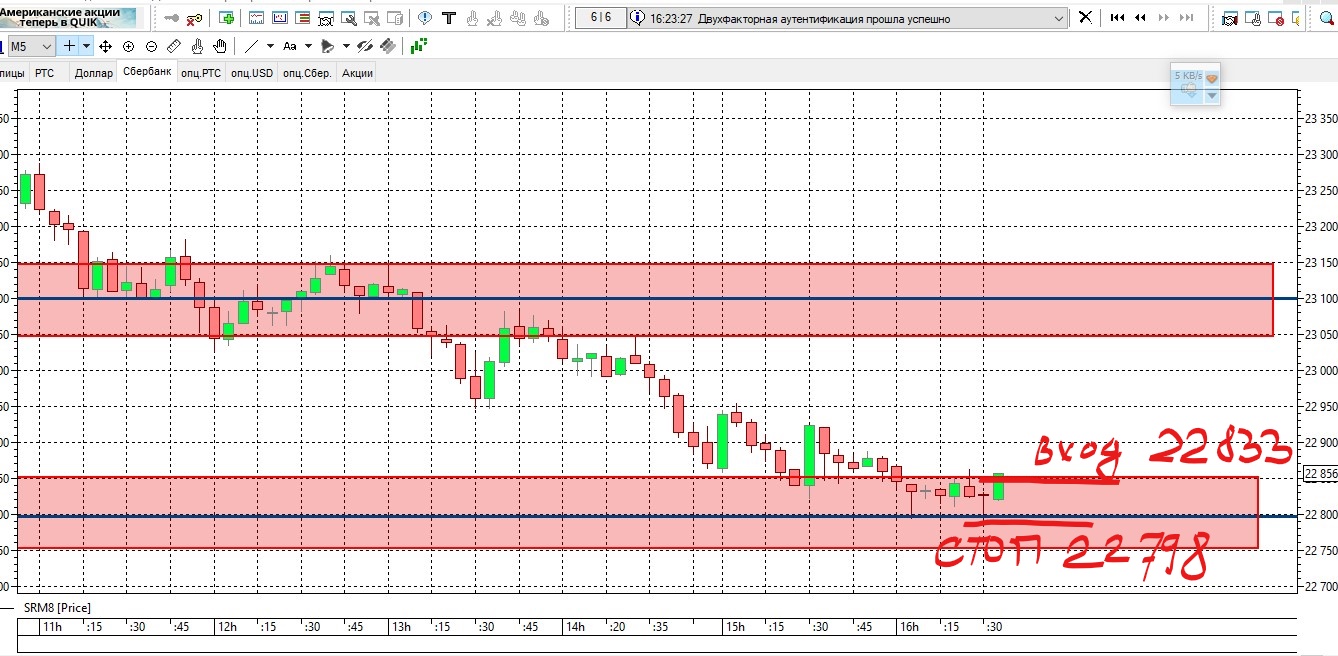The height and width of the screenshot is (656, 1338).
Task: Click the gray eraser remove objects icon
Action: point(388,46)
